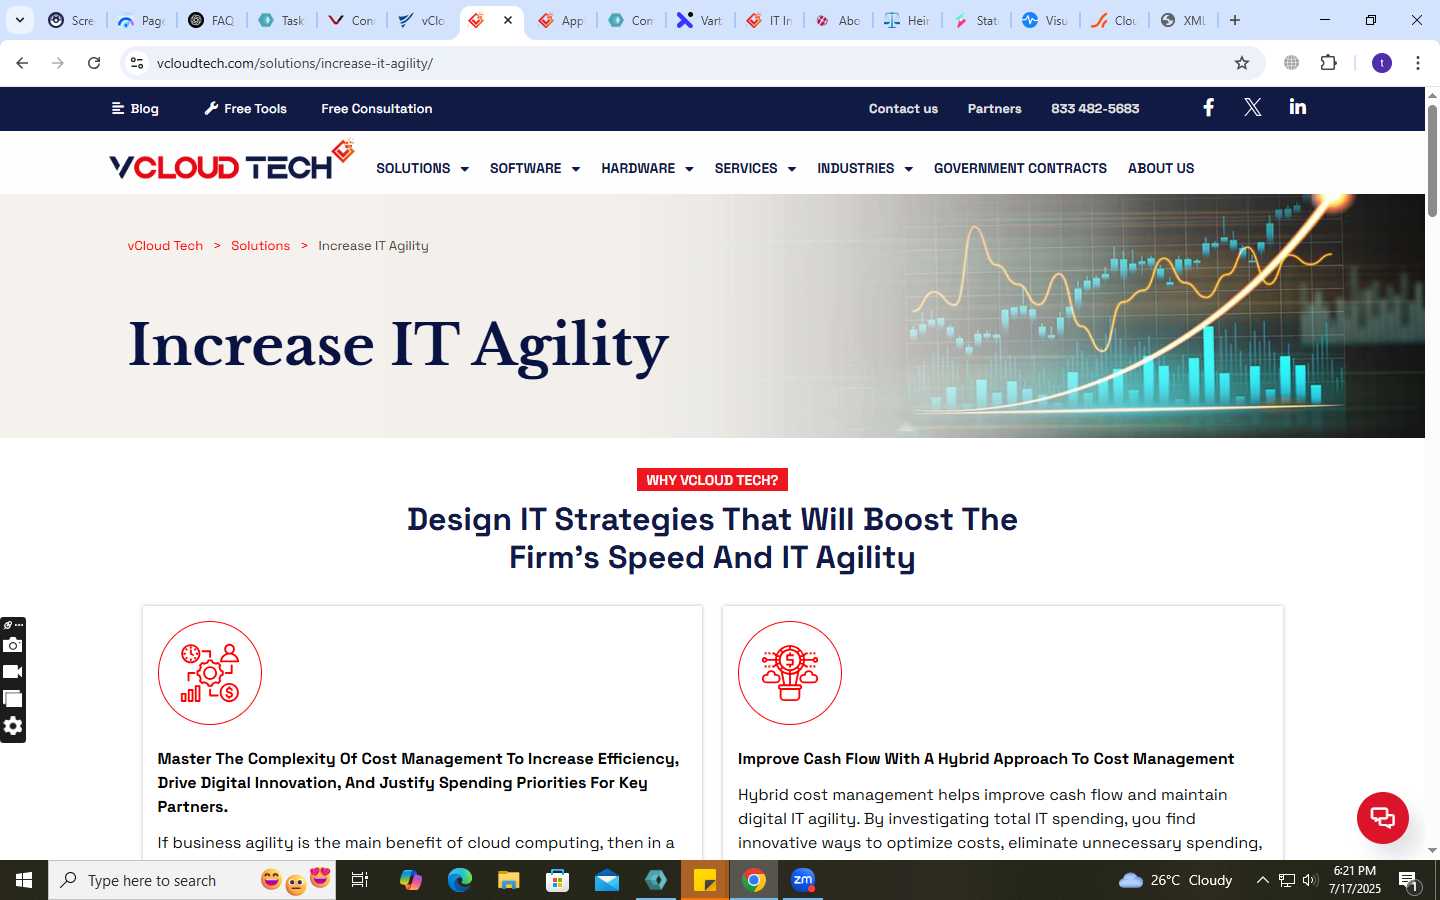Open Zoom from taskbar
This screenshot has width=1440, height=900.
[803, 880]
